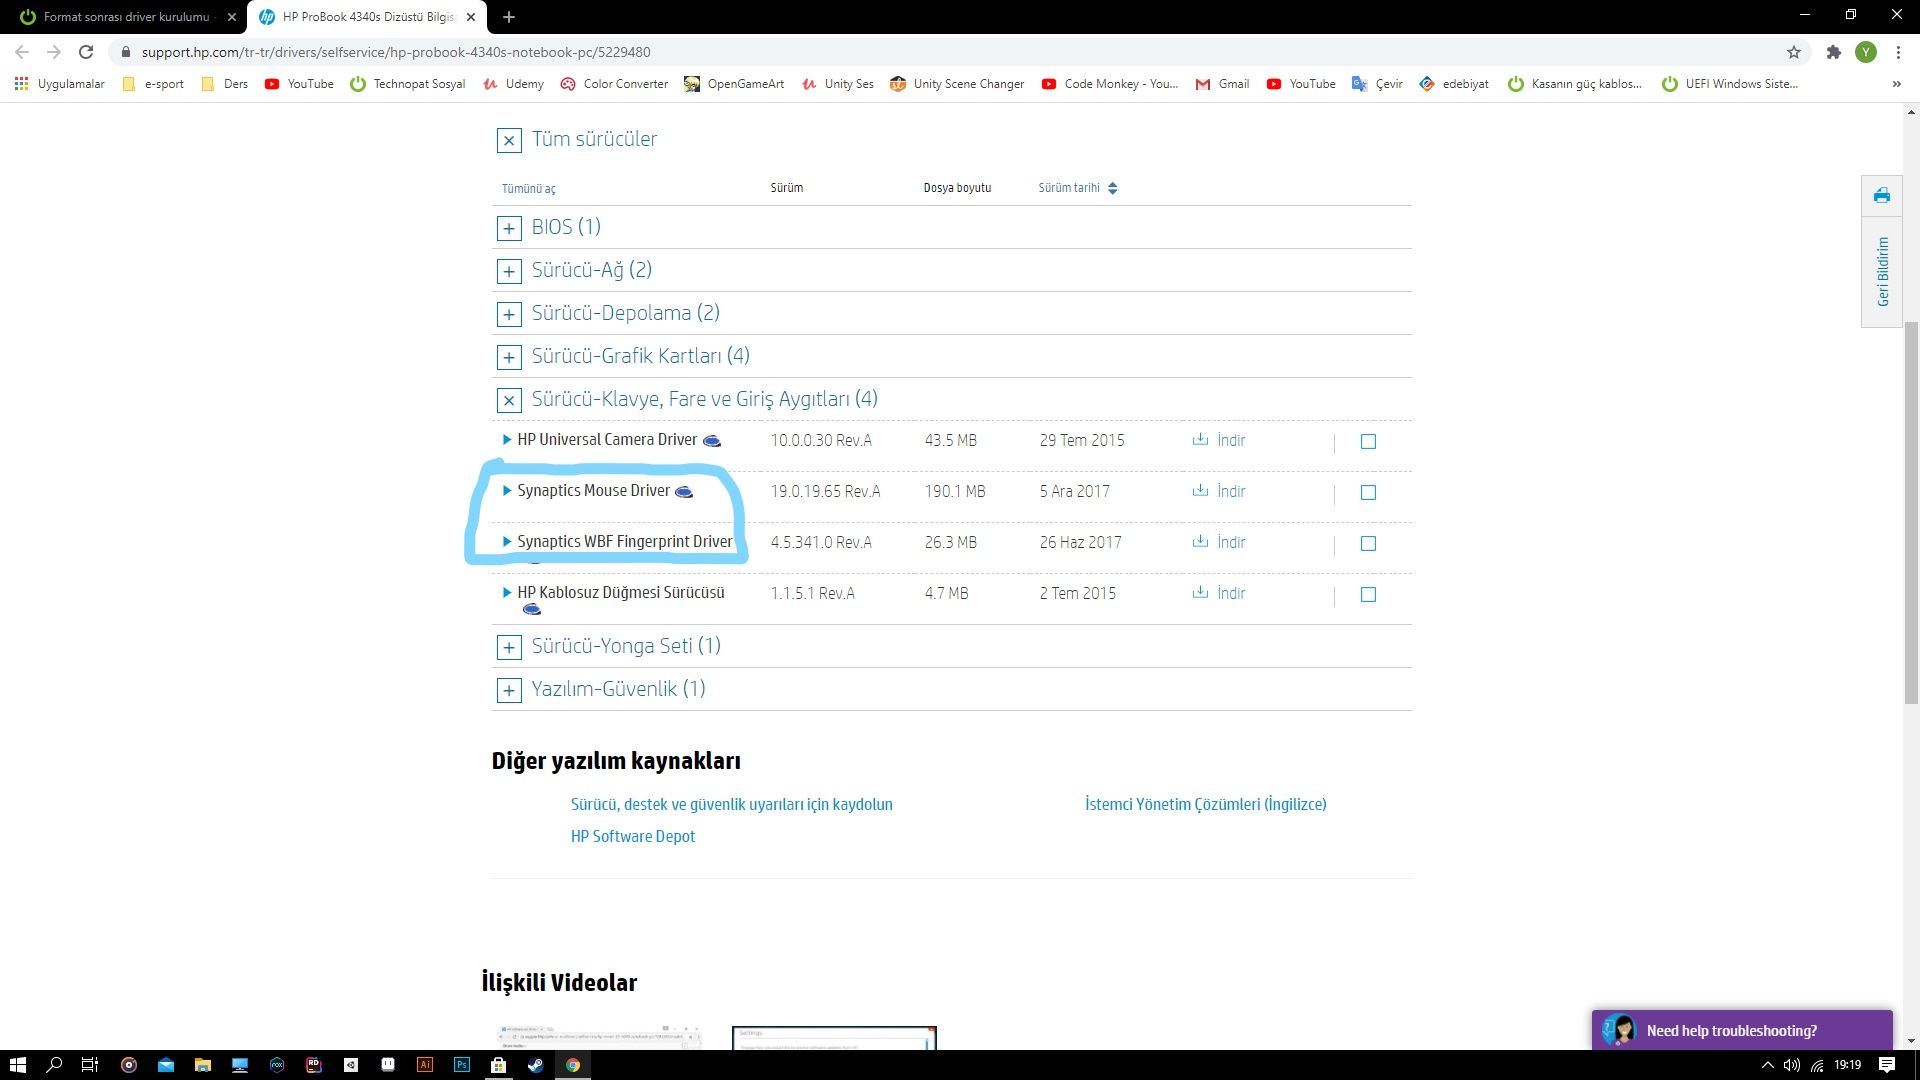Click the download icon for Synaptics Mouse Driver
The image size is (1920, 1080).
(1200, 491)
